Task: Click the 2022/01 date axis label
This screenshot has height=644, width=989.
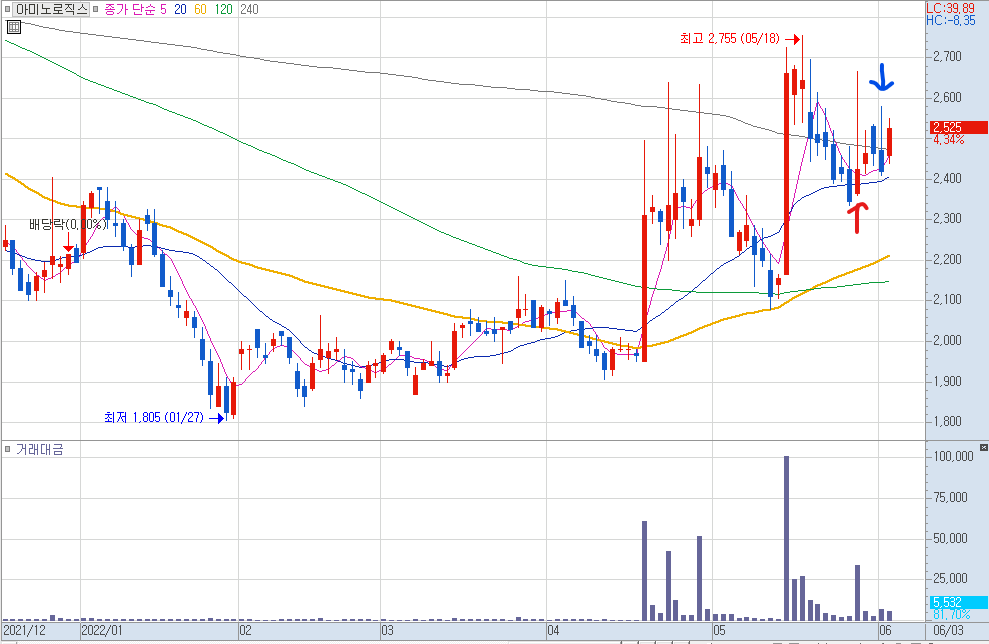Action: 102,630
